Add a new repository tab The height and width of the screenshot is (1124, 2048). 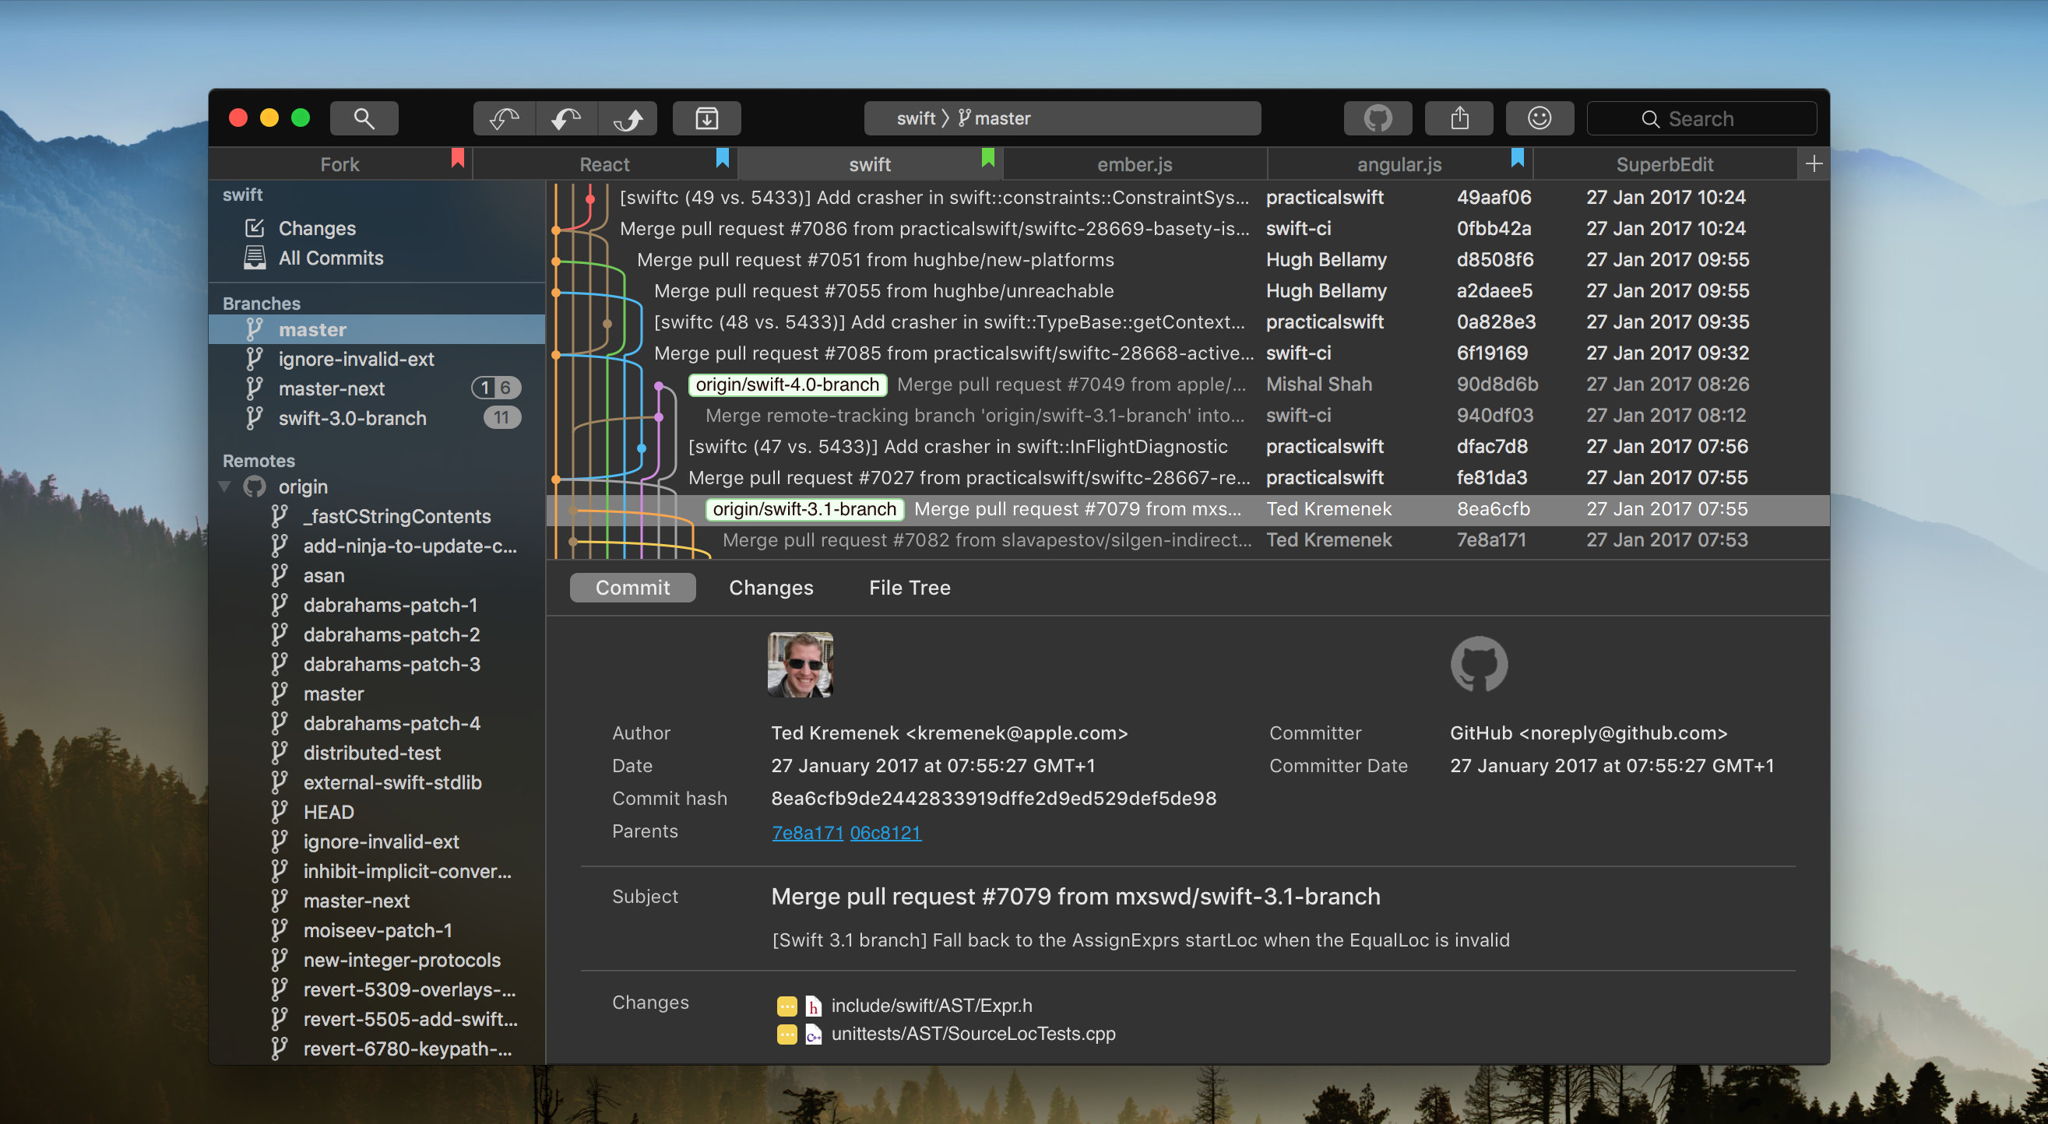(1814, 163)
